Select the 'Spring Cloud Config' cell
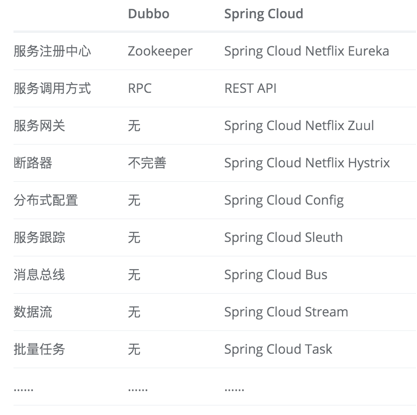 [x=284, y=201]
